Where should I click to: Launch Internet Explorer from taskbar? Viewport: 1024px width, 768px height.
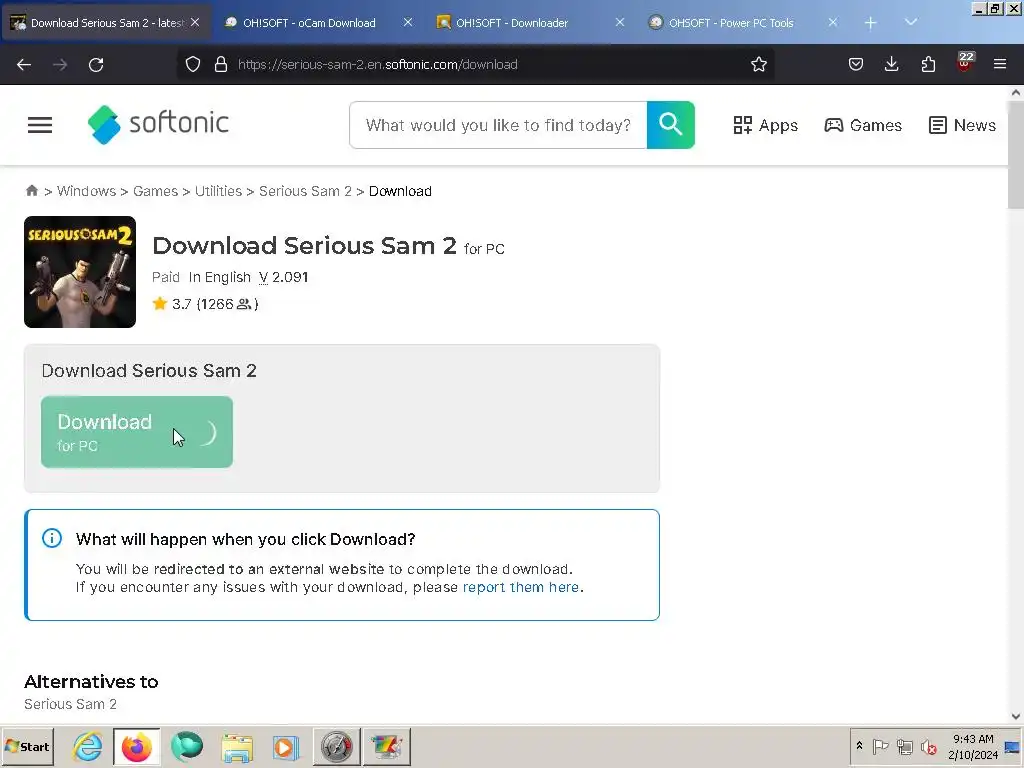coord(88,746)
